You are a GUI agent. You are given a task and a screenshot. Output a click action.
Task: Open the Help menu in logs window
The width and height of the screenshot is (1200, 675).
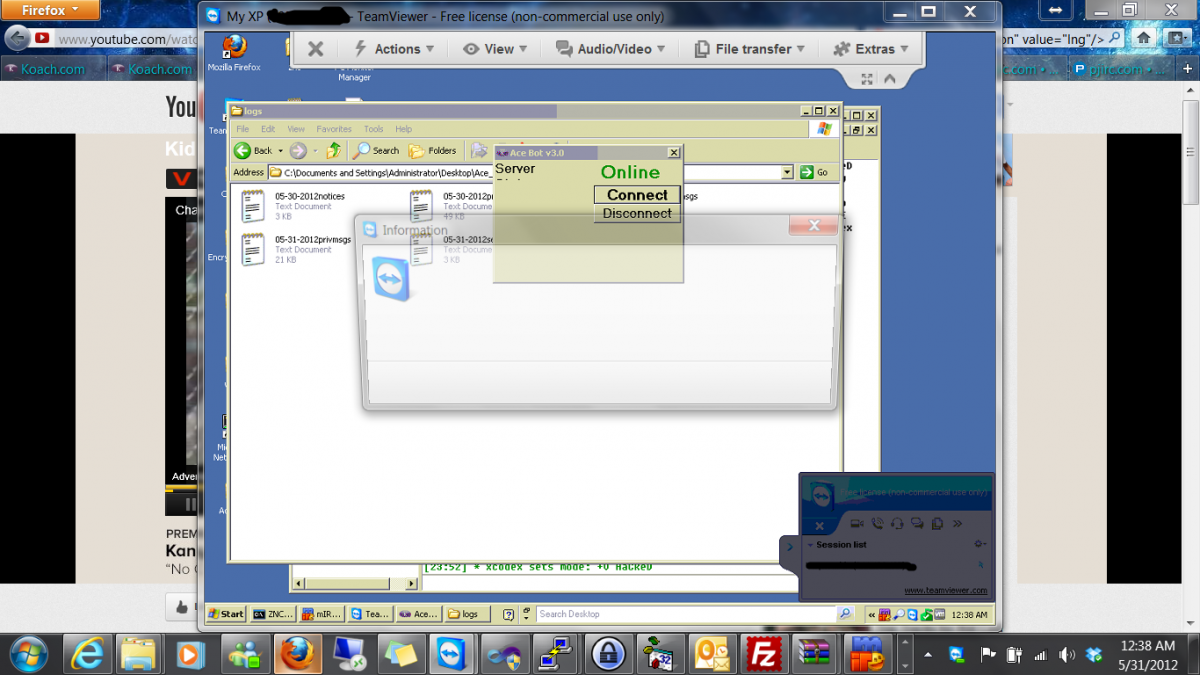click(x=403, y=129)
